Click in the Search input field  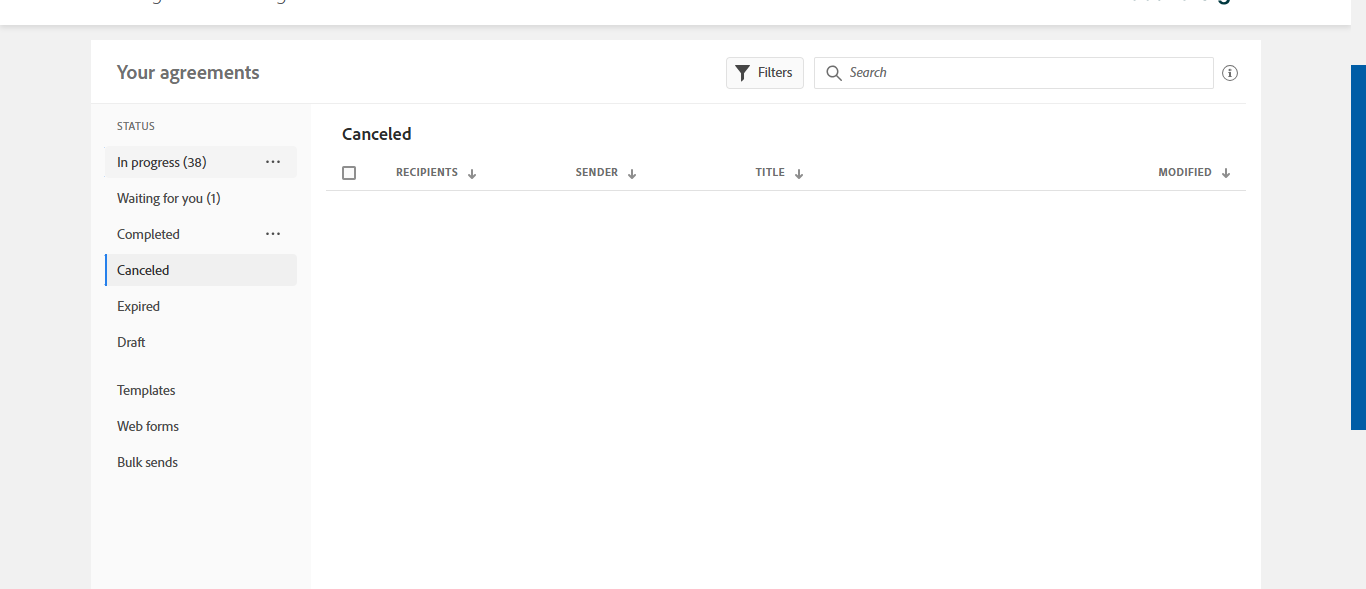click(x=1020, y=73)
